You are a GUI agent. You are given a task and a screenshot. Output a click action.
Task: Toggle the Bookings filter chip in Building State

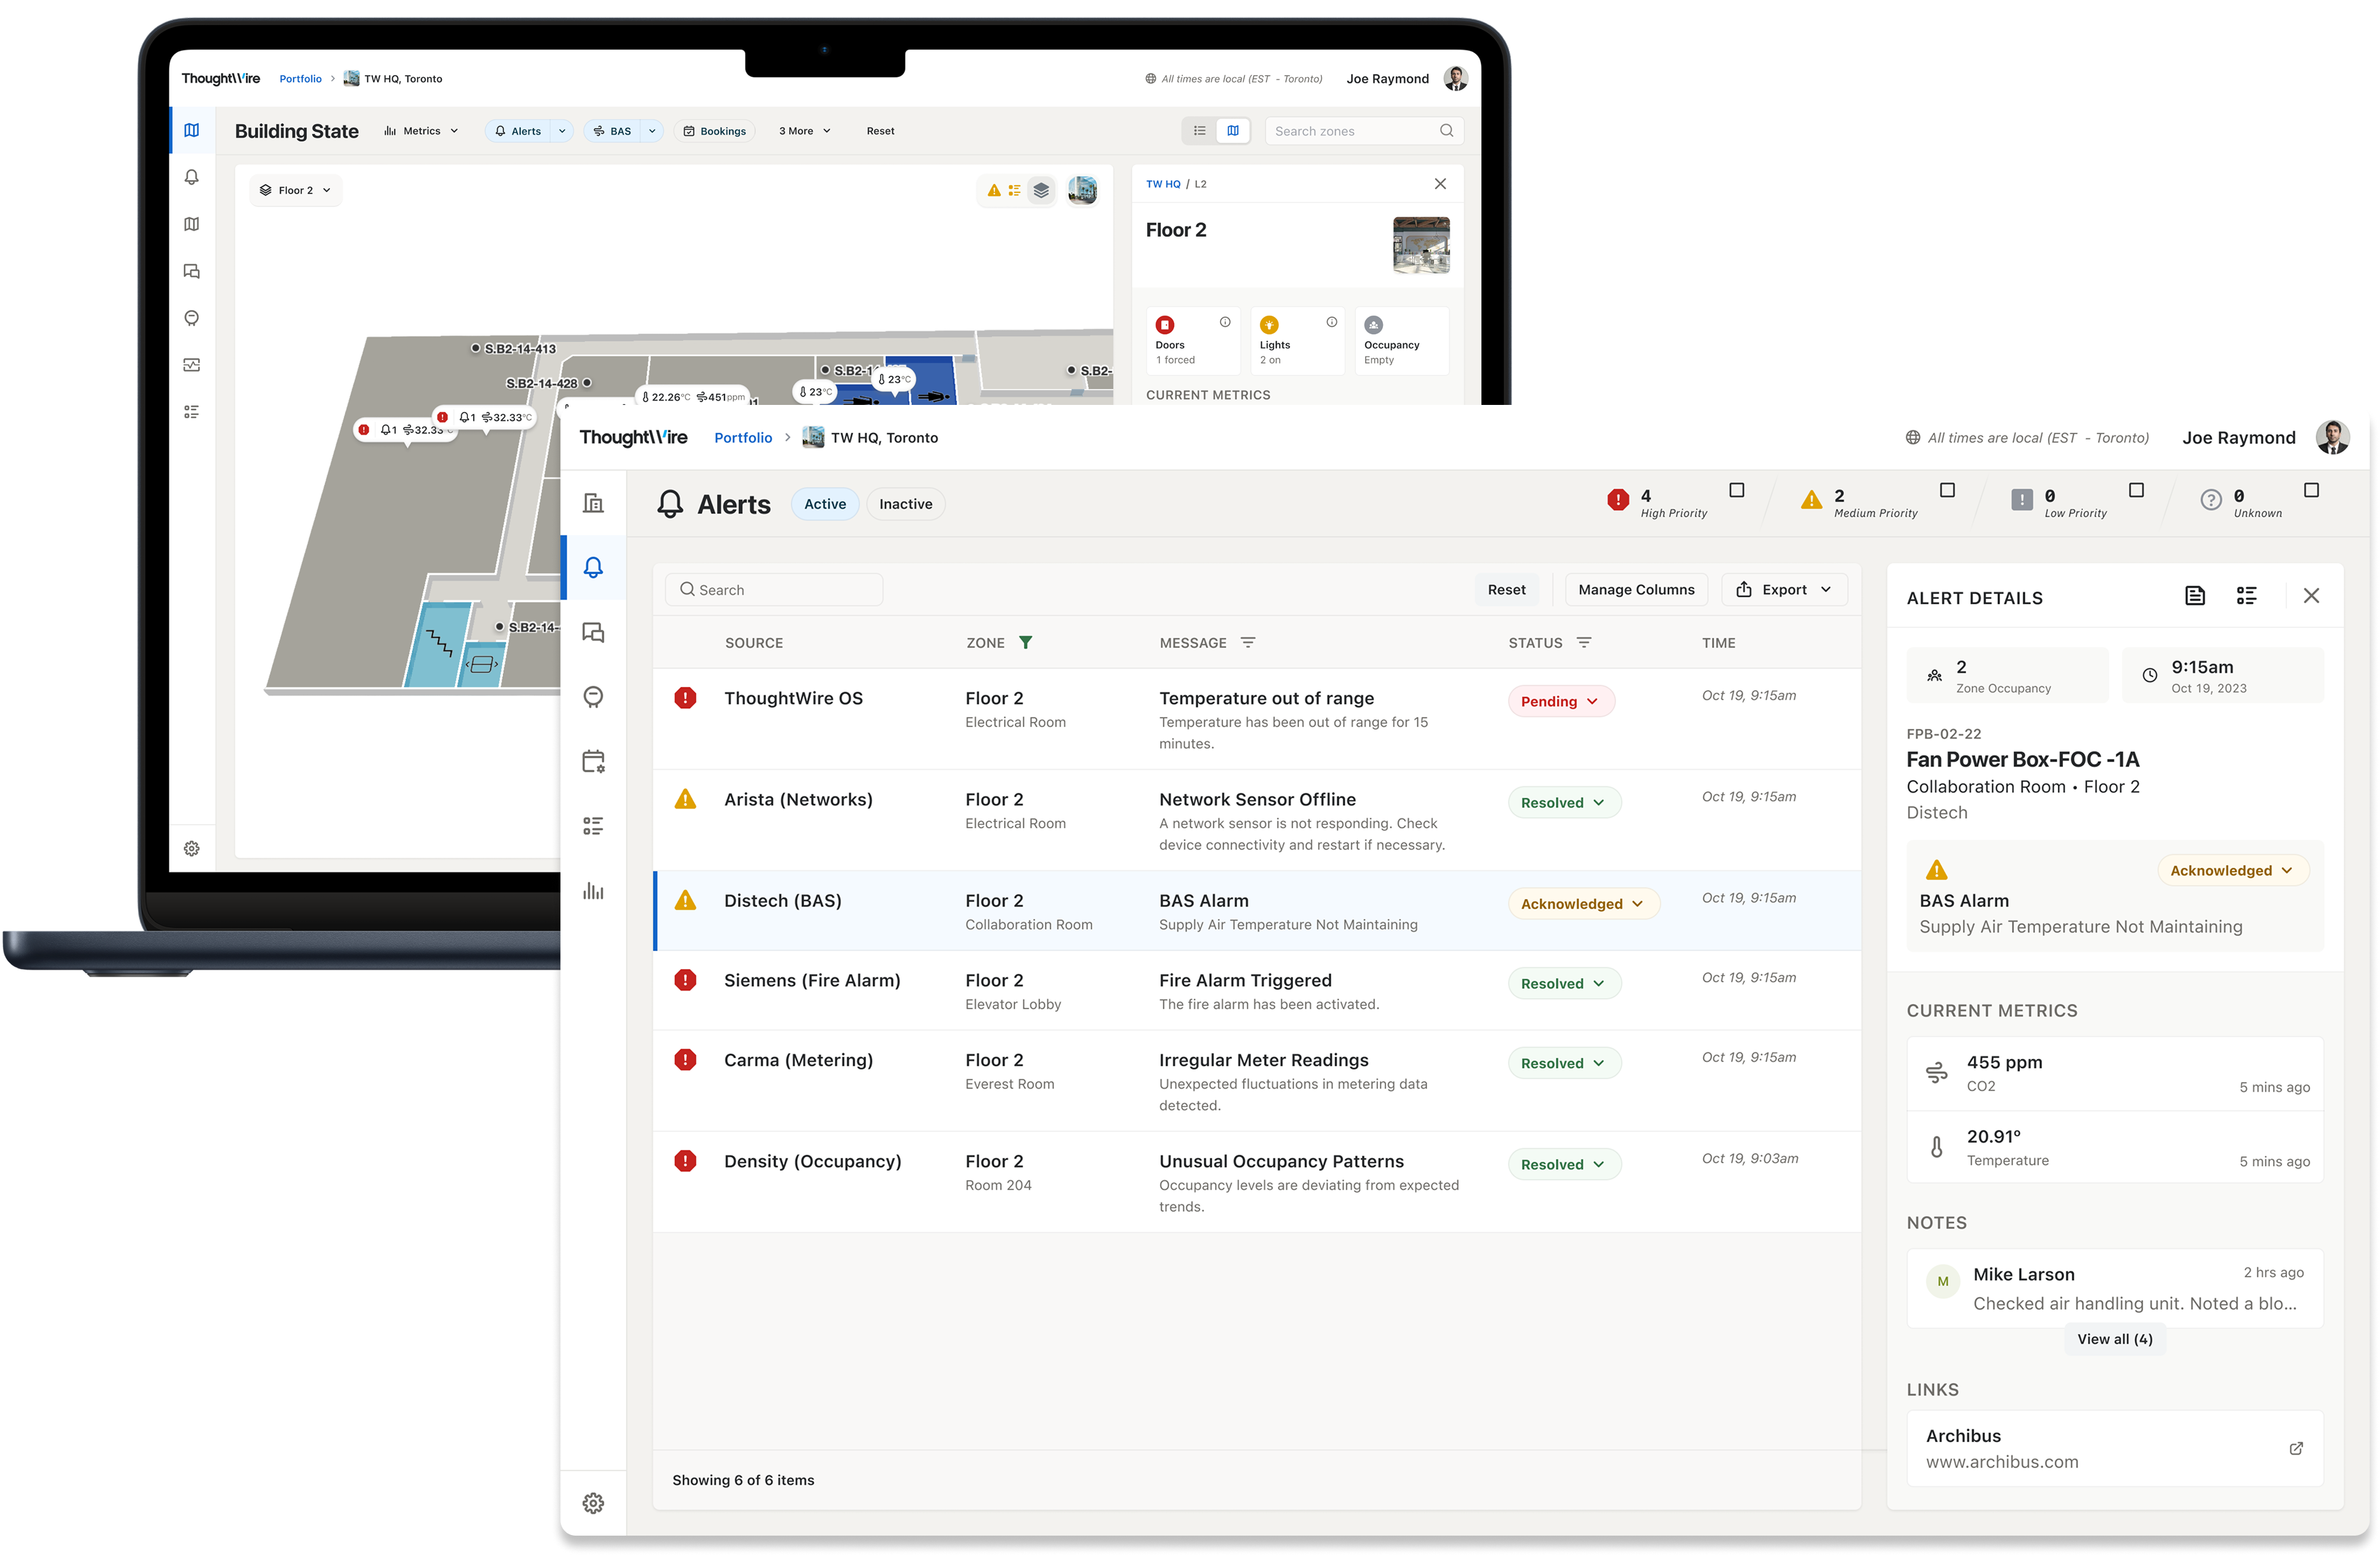pyautogui.click(x=715, y=130)
